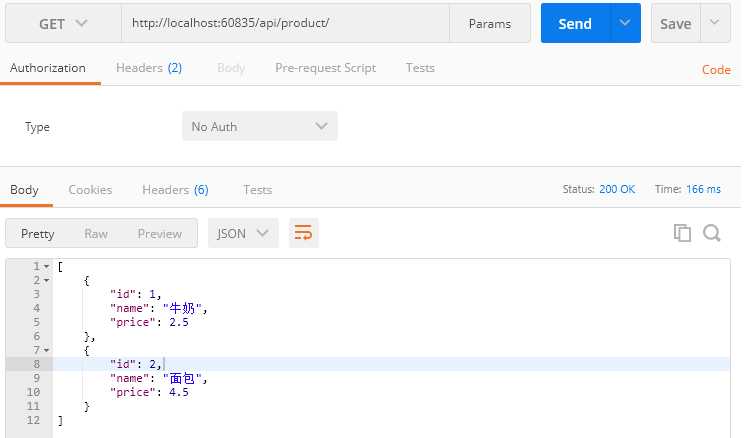Click the Save button
The width and height of the screenshot is (744, 438).
tap(676, 23)
